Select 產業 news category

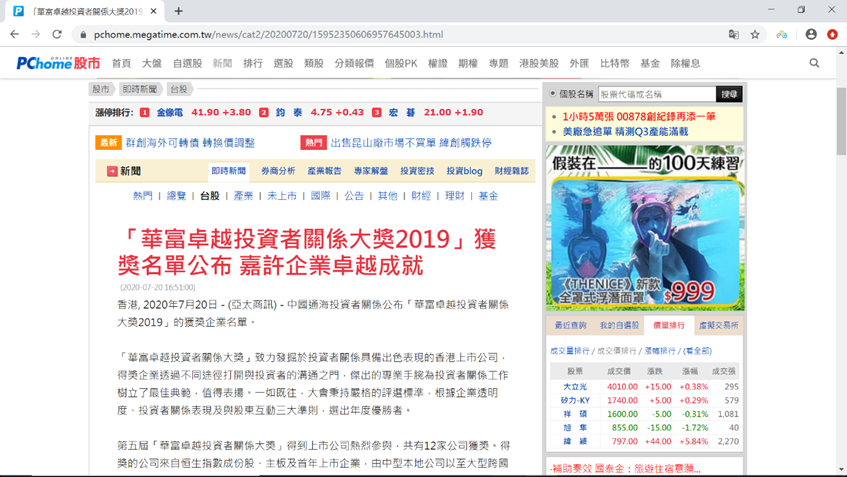tap(243, 196)
